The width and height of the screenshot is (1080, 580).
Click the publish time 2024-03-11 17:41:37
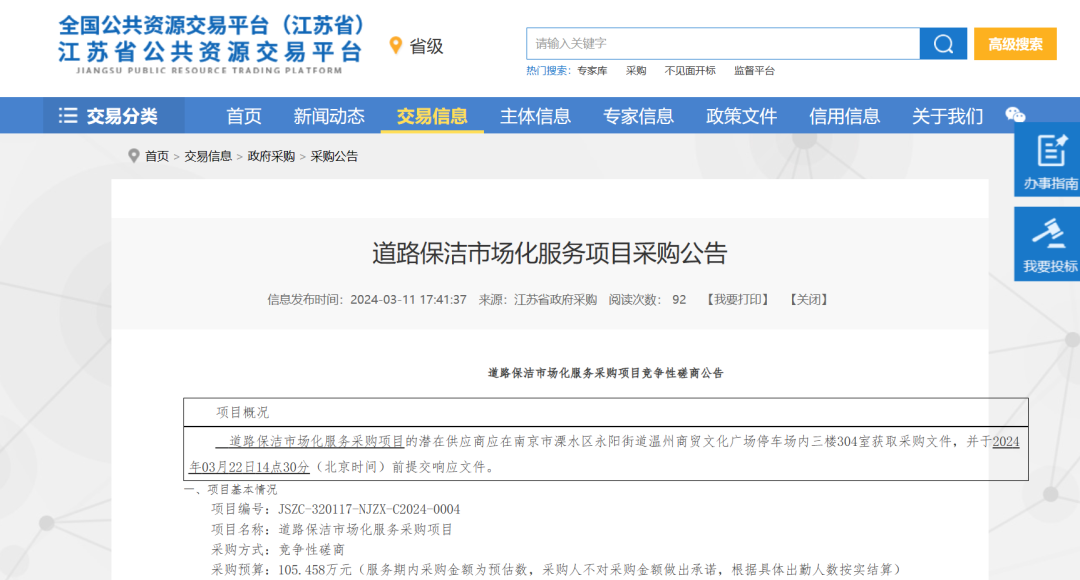[408, 300]
